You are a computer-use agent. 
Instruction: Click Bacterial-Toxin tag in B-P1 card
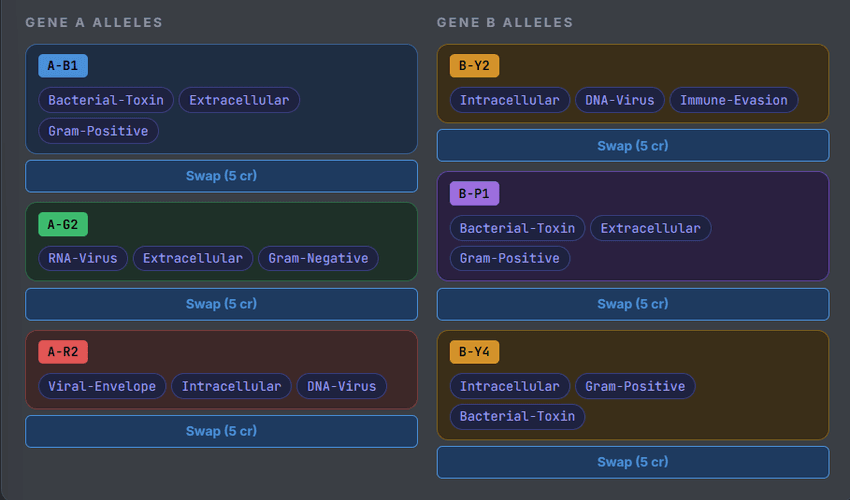517,228
